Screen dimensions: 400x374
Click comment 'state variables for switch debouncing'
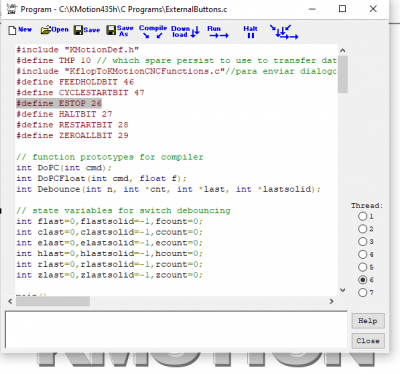(x=123, y=211)
